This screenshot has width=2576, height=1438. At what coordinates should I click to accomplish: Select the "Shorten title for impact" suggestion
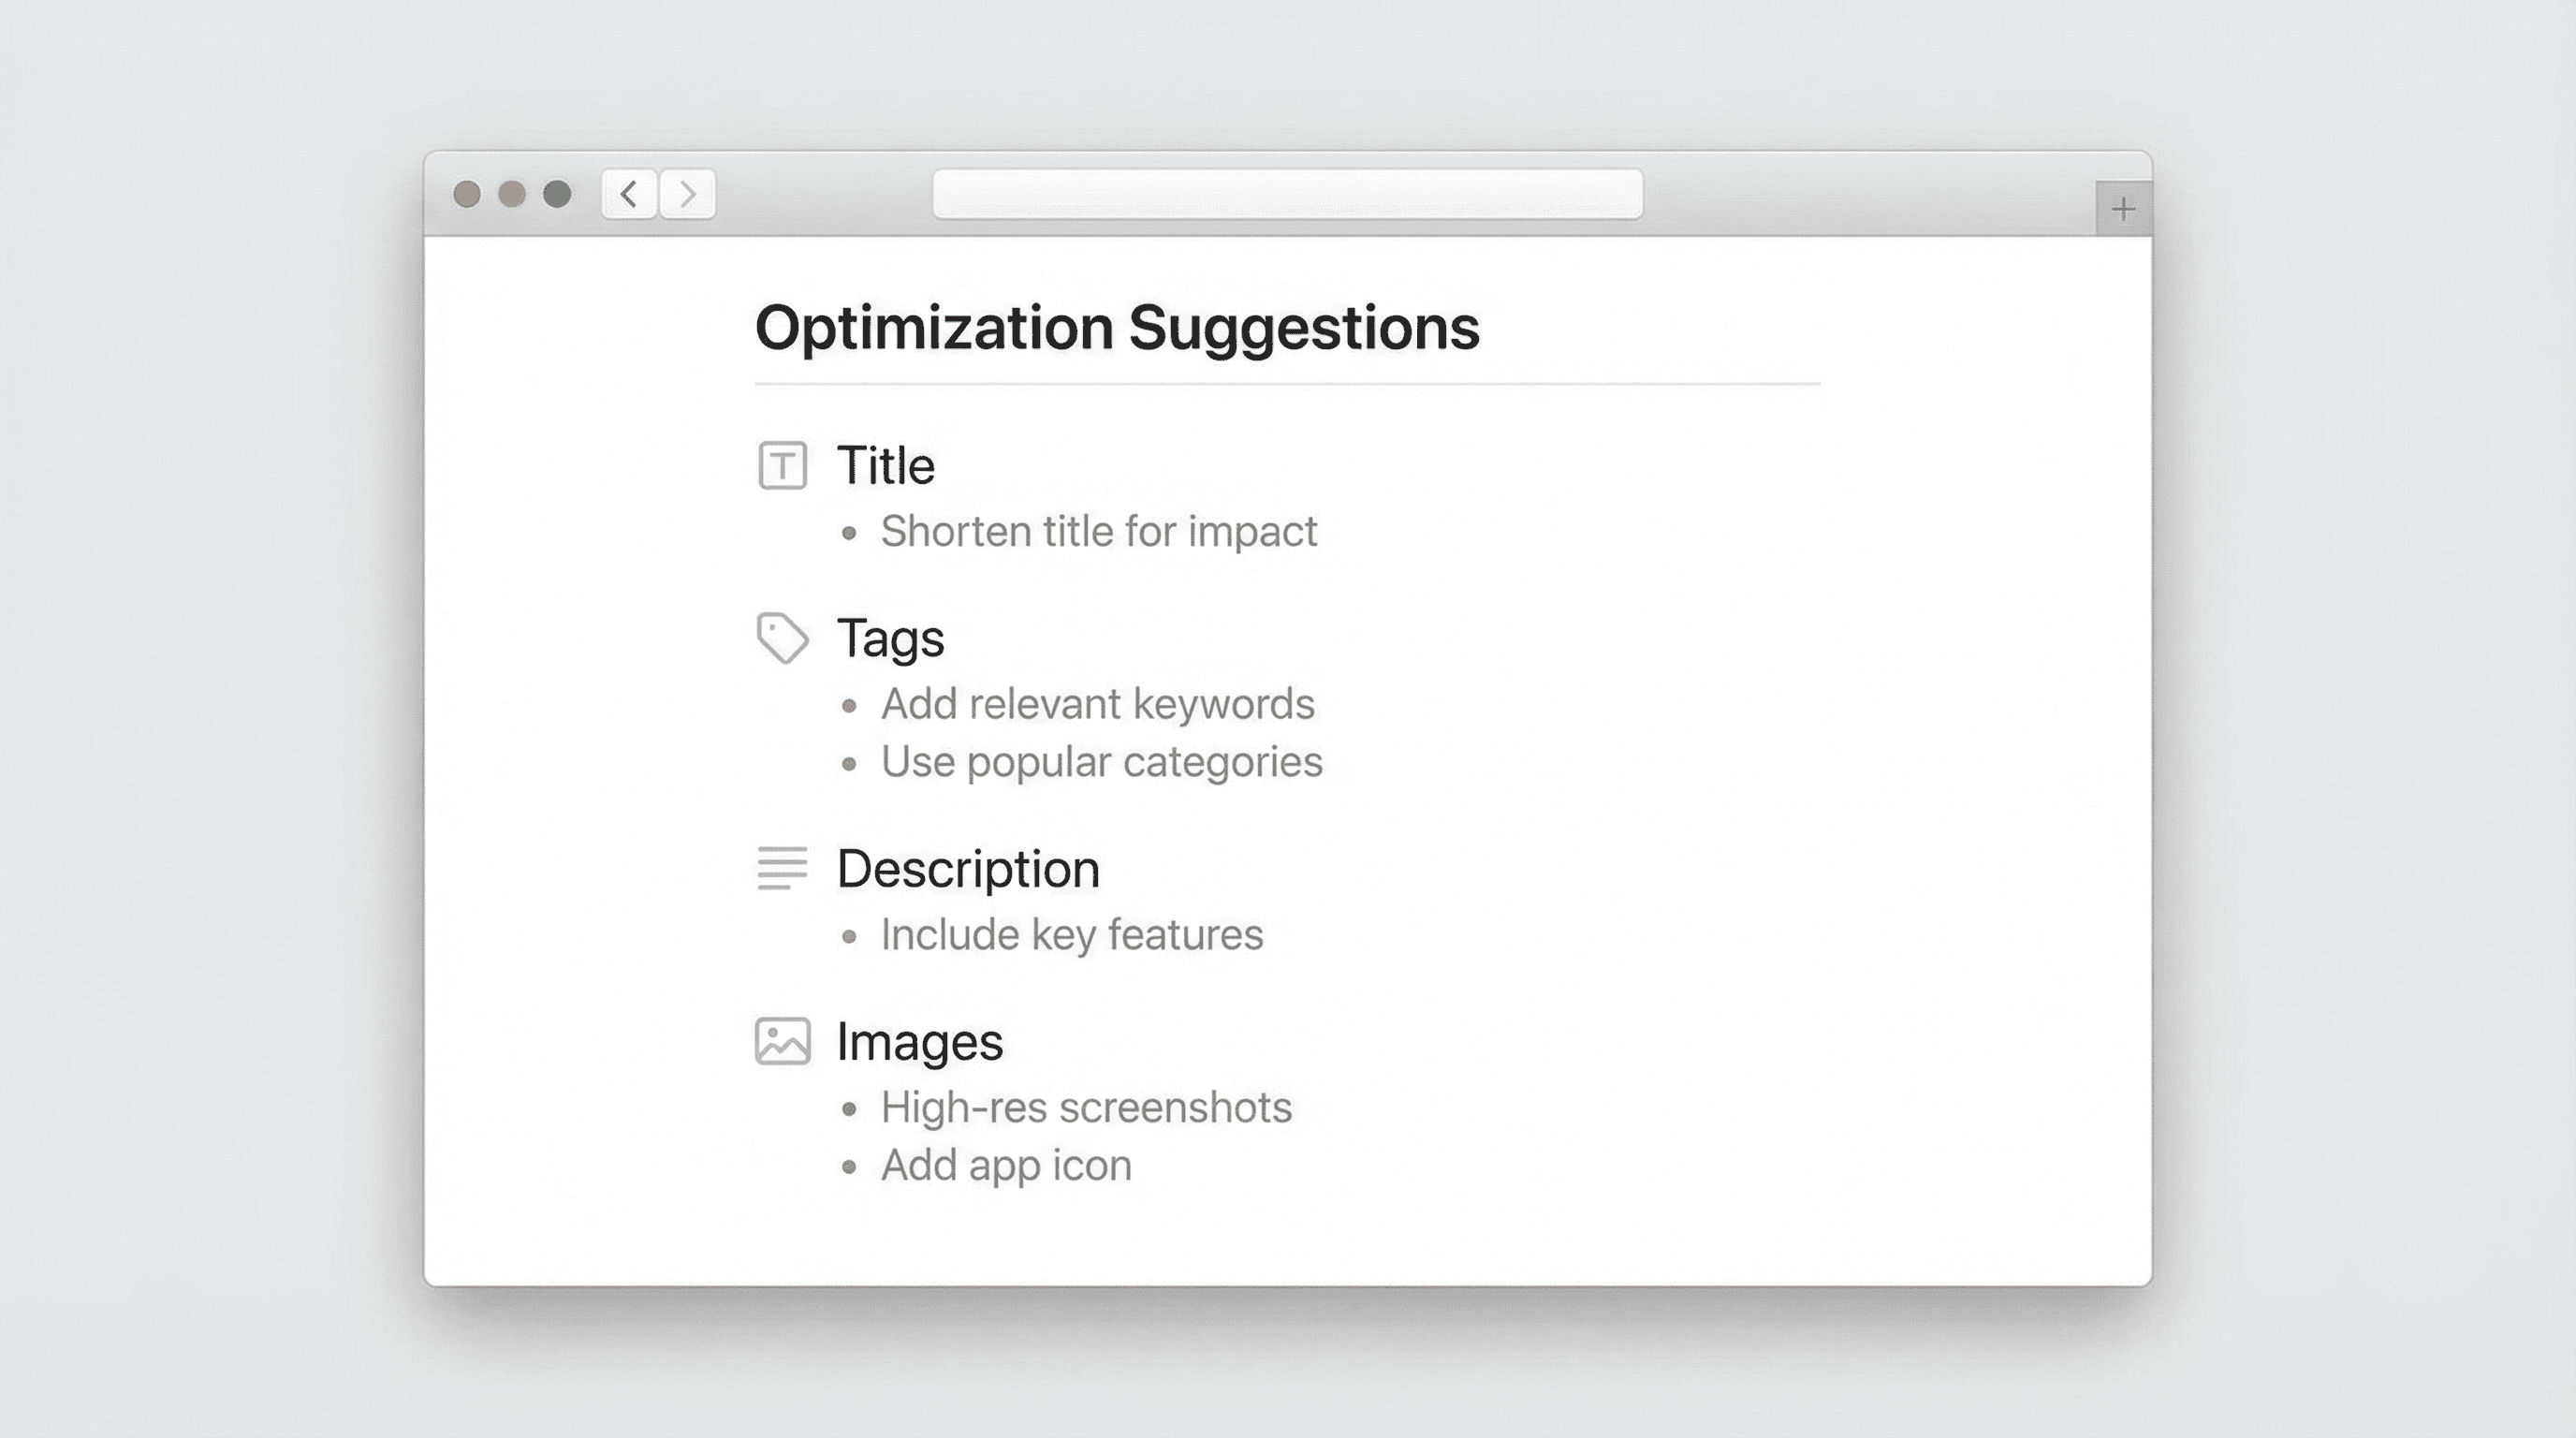[x=1098, y=532]
